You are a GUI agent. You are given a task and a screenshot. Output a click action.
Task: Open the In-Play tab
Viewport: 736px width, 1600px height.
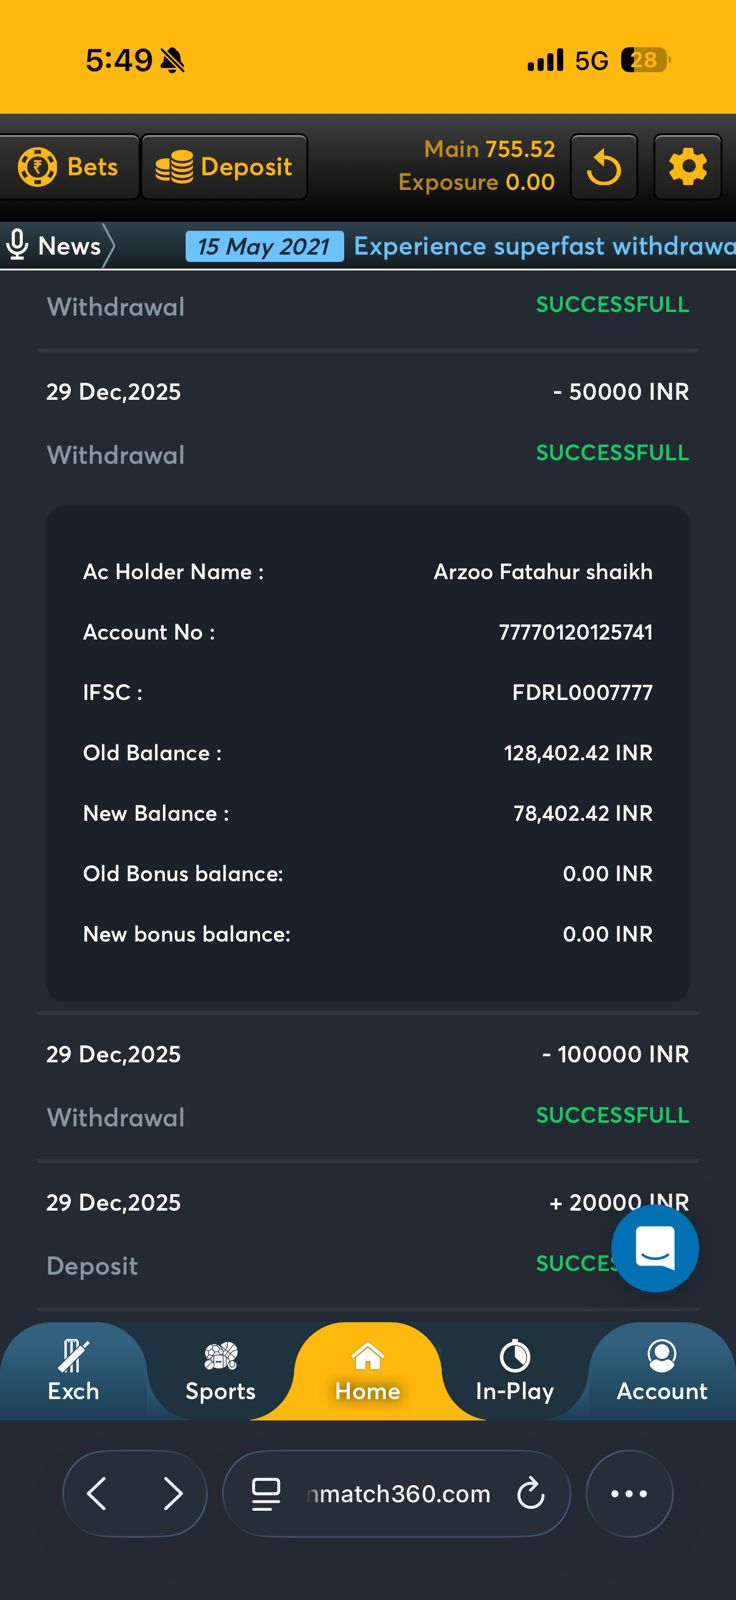[x=514, y=1372]
